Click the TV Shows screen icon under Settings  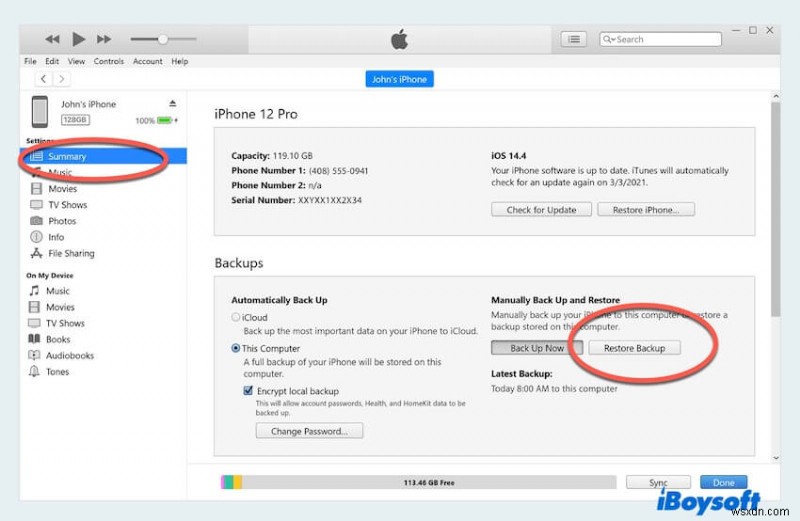click(36, 205)
